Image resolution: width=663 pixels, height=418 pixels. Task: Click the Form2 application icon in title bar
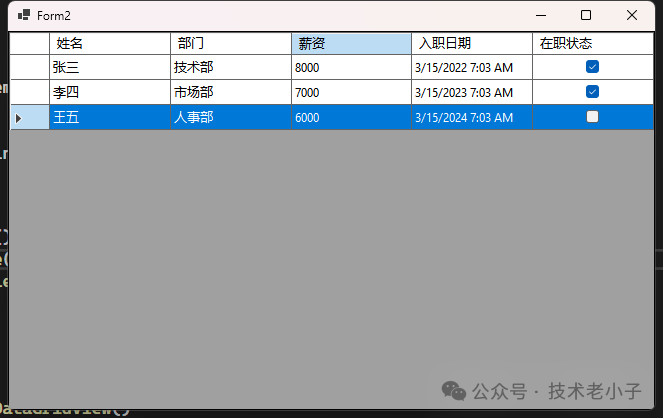24,15
